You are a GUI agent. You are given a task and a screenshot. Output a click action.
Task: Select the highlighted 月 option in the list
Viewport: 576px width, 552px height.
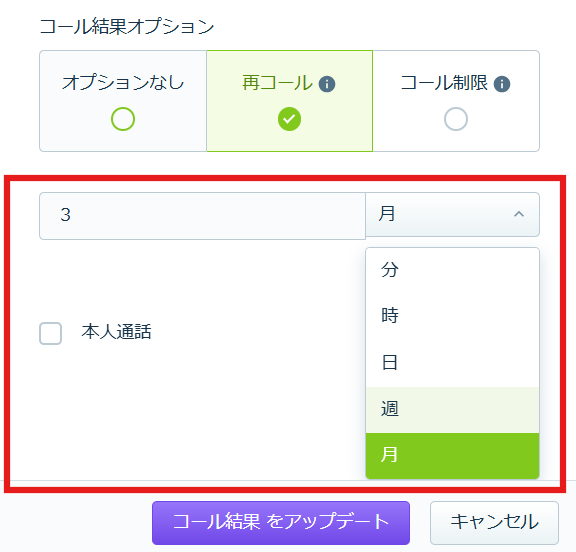[452, 456]
